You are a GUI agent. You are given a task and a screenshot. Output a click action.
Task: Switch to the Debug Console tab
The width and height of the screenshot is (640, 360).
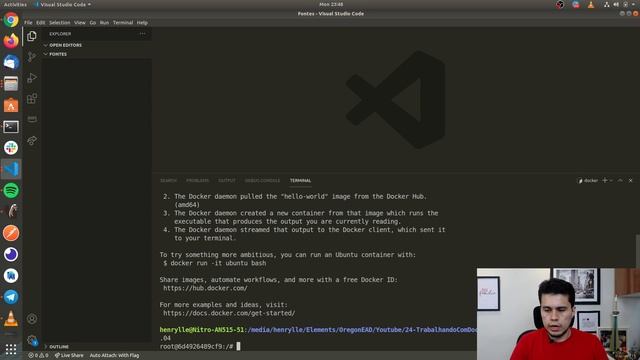click(262, 181)
